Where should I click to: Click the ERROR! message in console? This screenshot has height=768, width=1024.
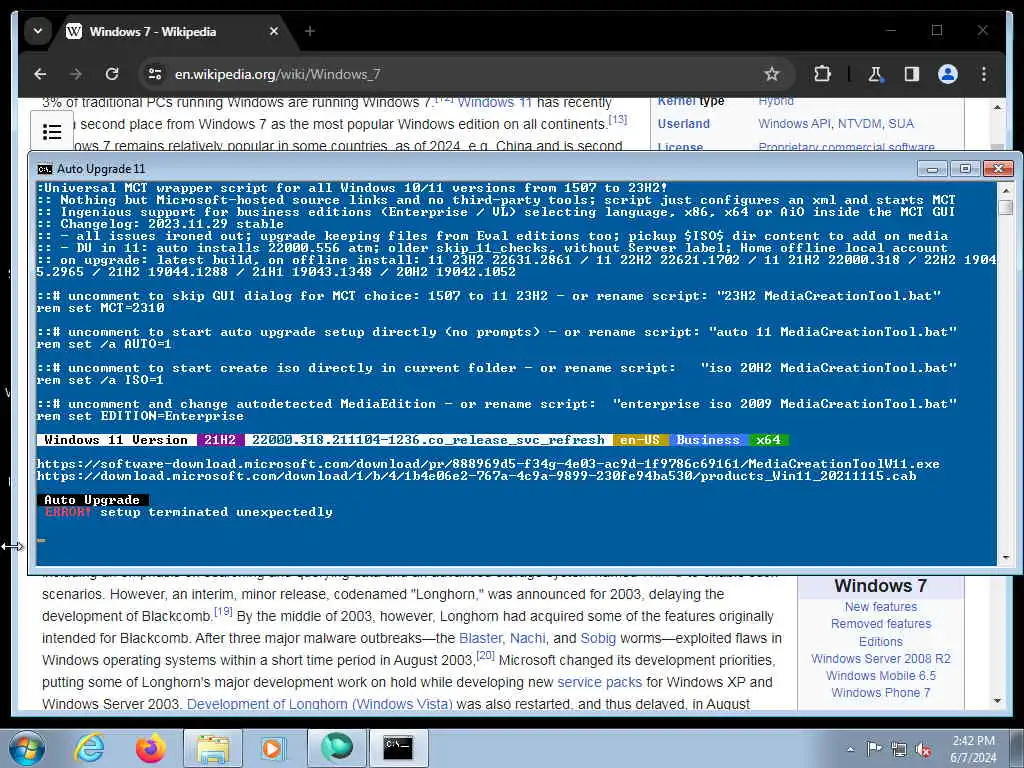[68, 511]
